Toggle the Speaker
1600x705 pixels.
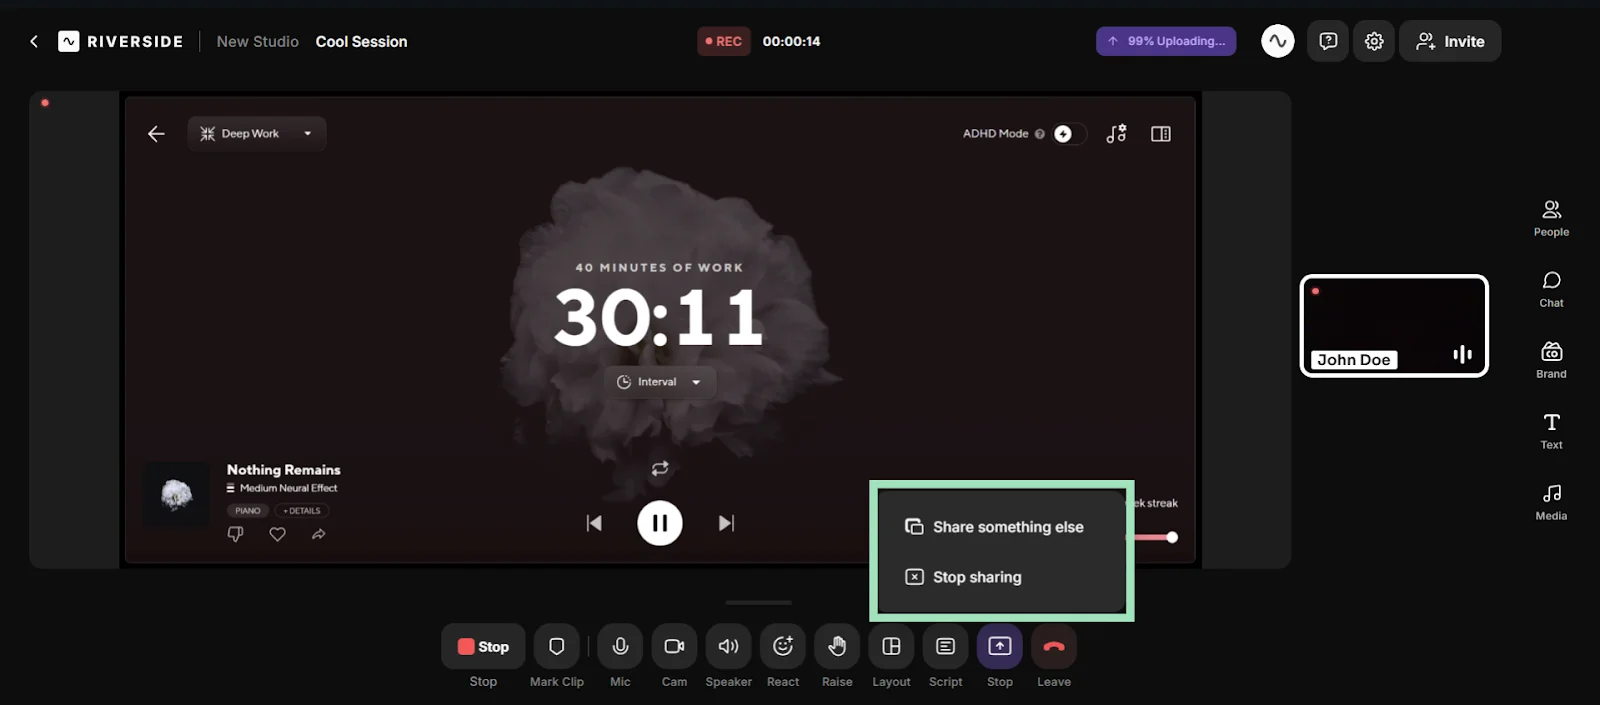(x=729, y=646)
